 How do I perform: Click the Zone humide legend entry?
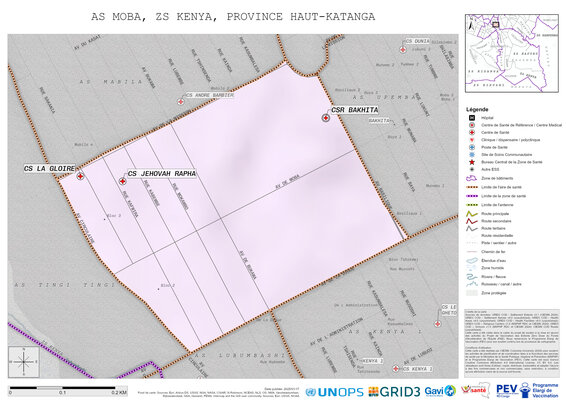point(492,268)
